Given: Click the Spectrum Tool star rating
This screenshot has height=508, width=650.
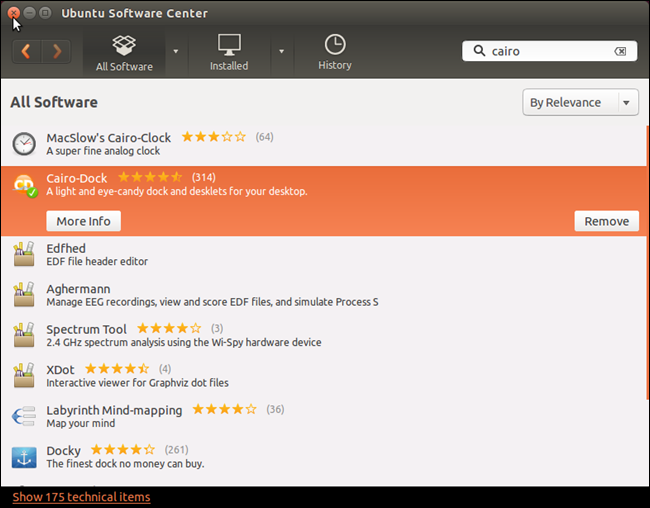Looking at the screenshot, I should 169,328.
